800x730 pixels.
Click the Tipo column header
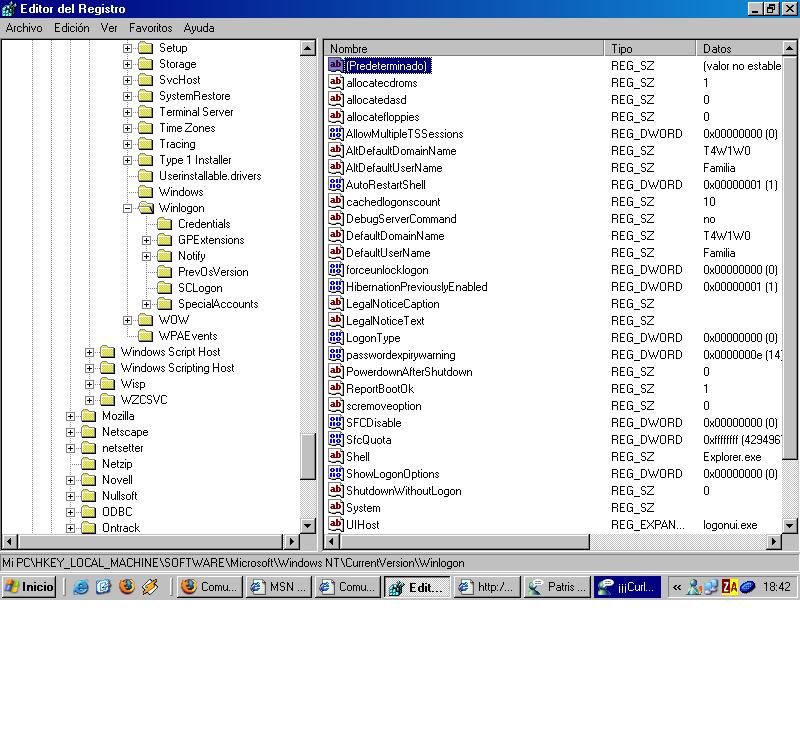click(x=650, y=48)
